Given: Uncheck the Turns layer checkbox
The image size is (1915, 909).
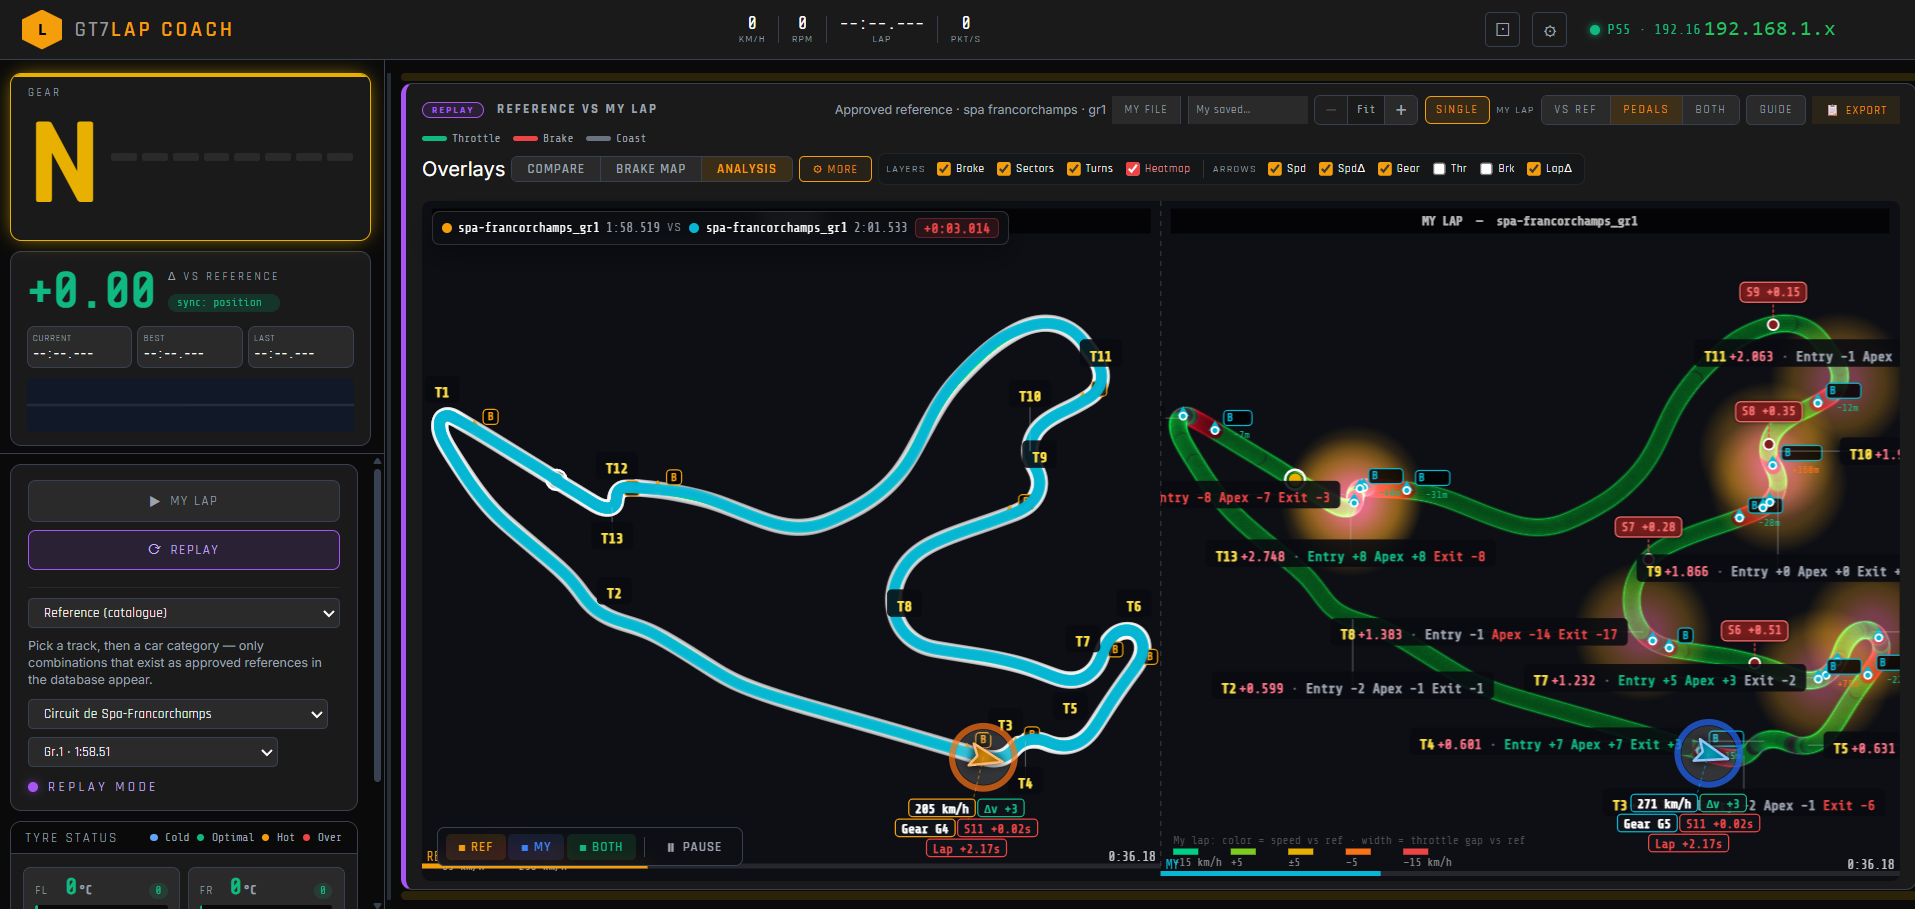Looking at the screenshot, I should coord(1073,169).
